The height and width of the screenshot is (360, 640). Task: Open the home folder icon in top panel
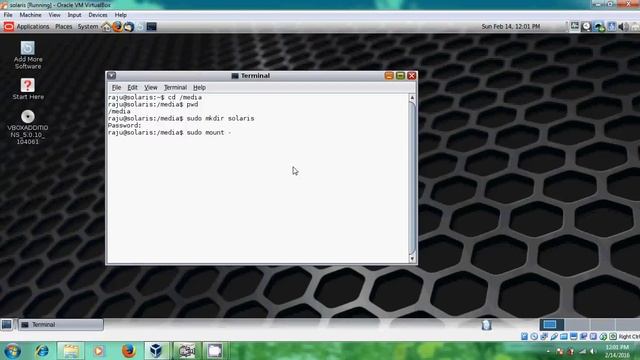[x=107, y=27]
